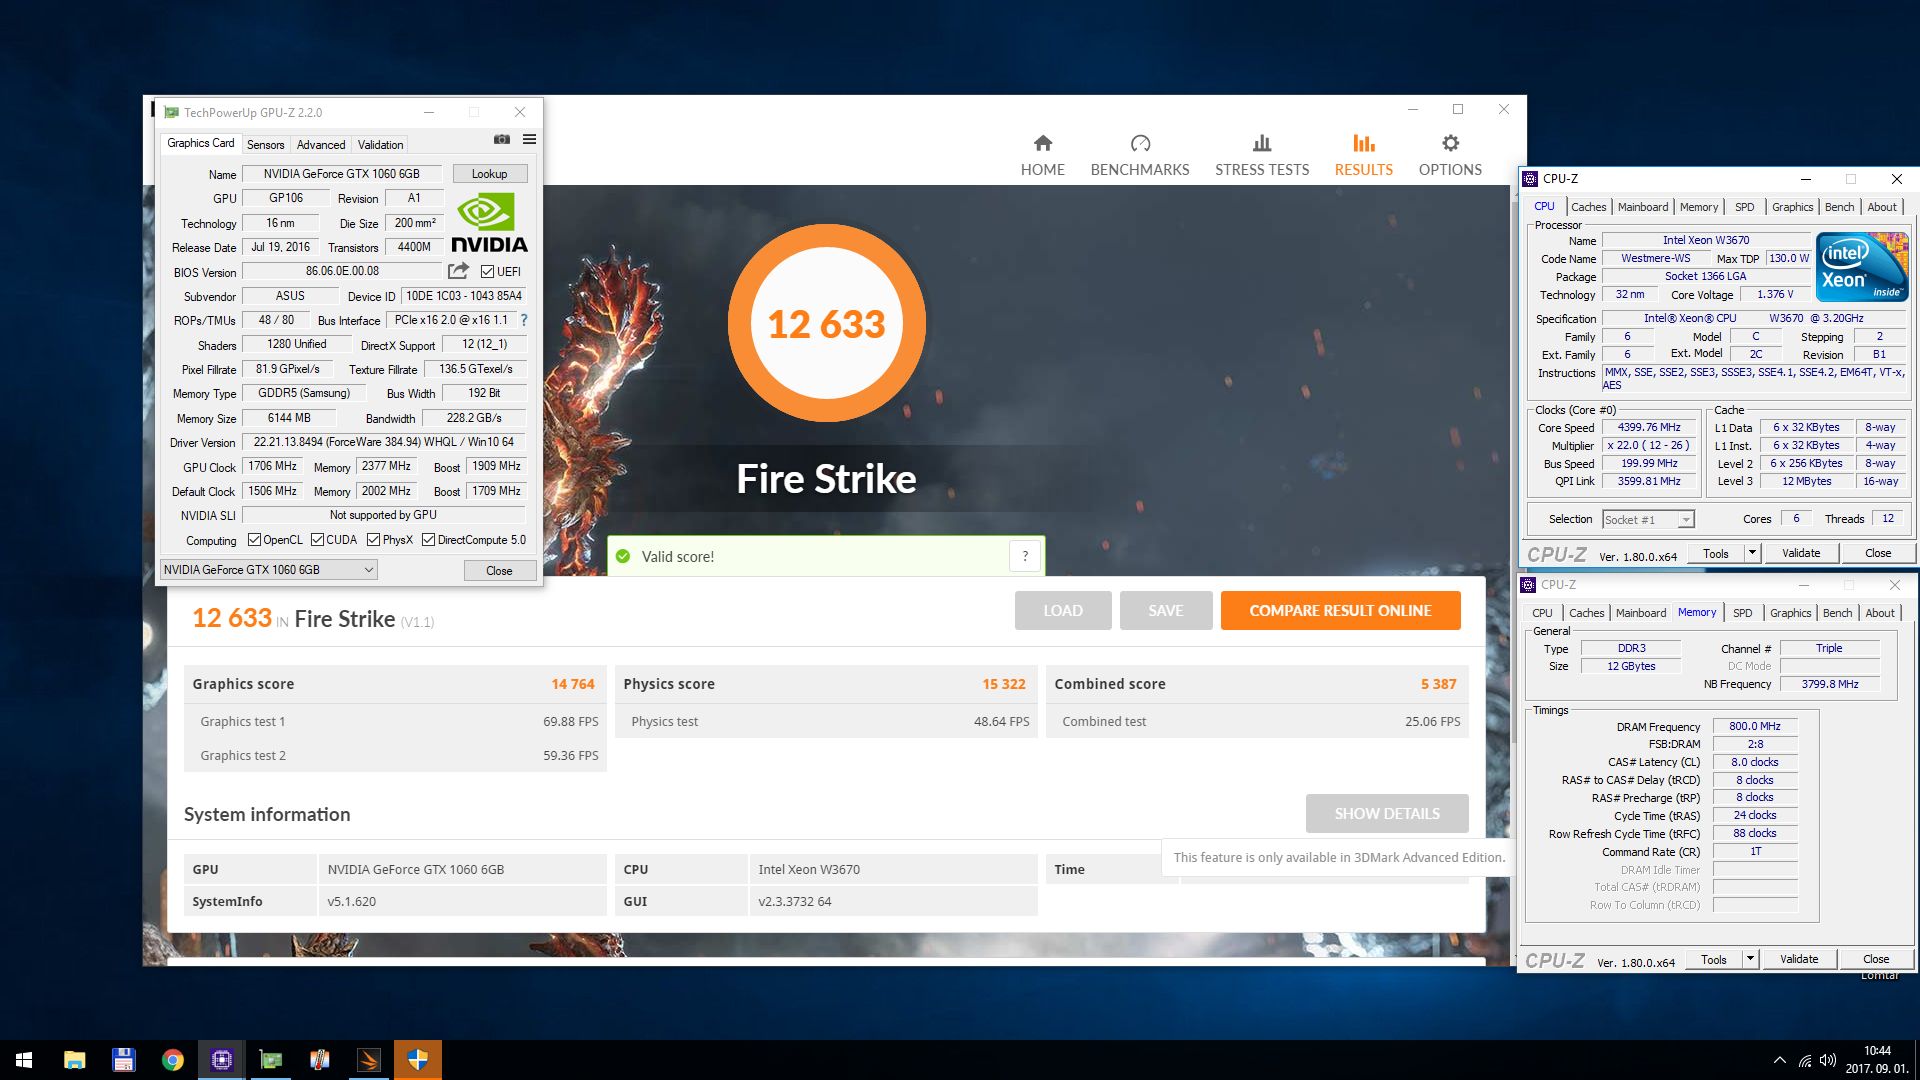Viewport: 1920px width, 1080px height.
Task: Go to 3DMark Home icon
Action: tap(1042, 144)
